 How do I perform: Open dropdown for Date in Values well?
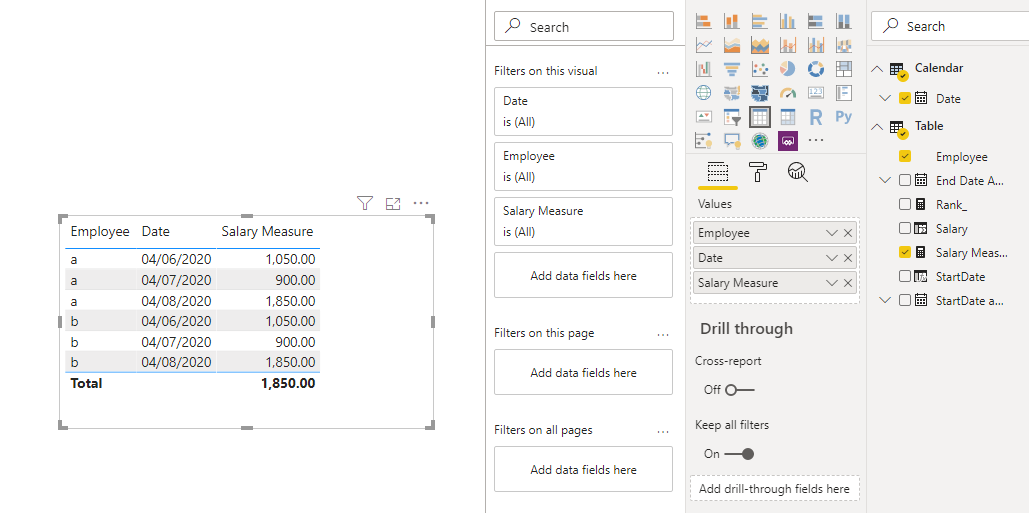pyautogui.click(x=831, y=258)
